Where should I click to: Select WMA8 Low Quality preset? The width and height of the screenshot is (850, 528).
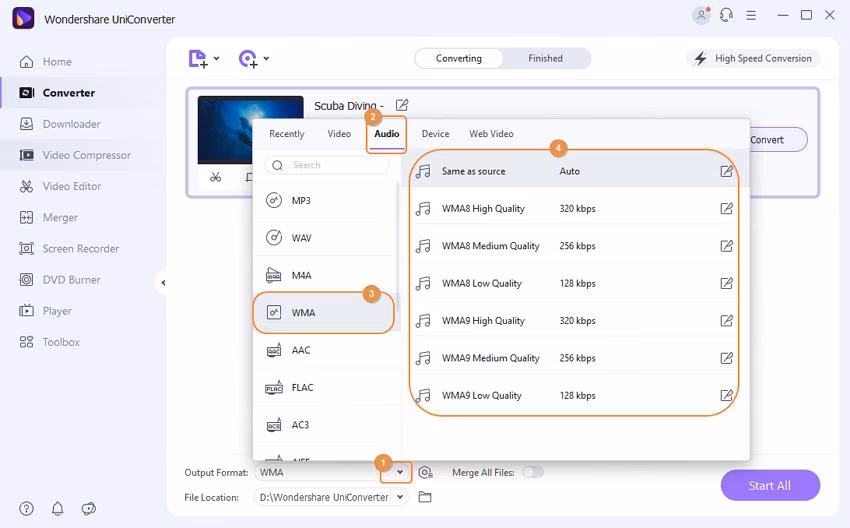574,284
